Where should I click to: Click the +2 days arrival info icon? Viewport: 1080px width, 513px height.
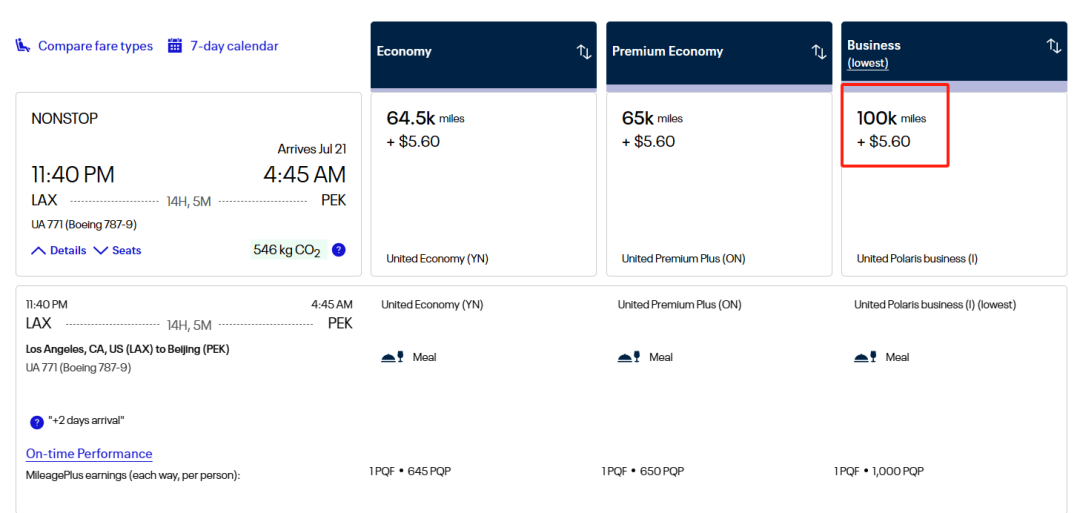pyautogui.click(x=36, y=421)
